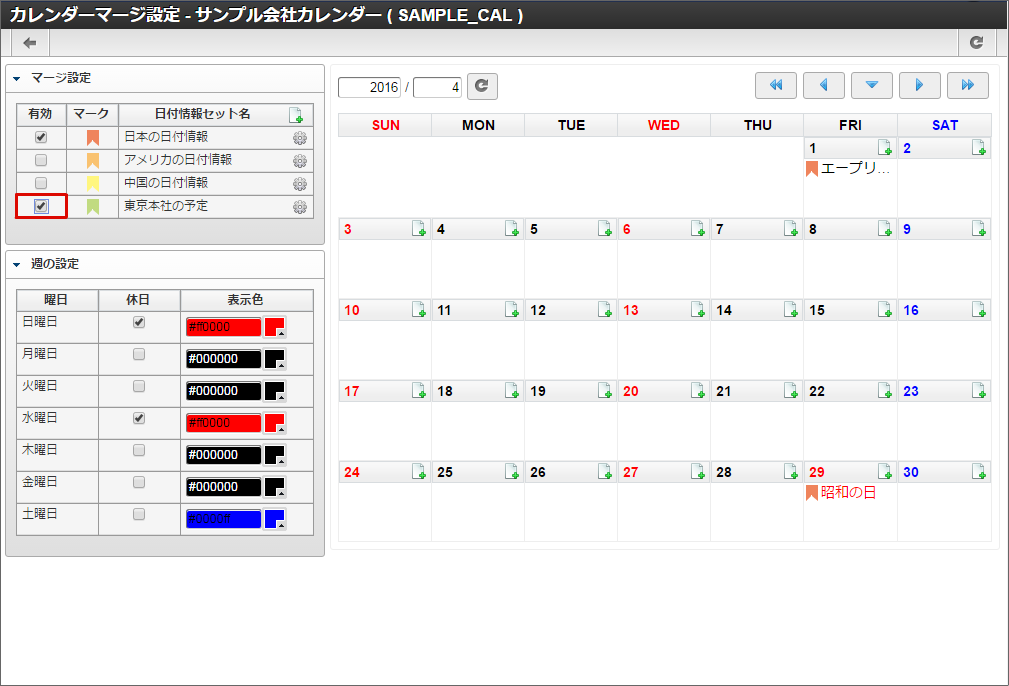
Task: Collapse the マージ設定 panel
Action: (x=17, y=78)
